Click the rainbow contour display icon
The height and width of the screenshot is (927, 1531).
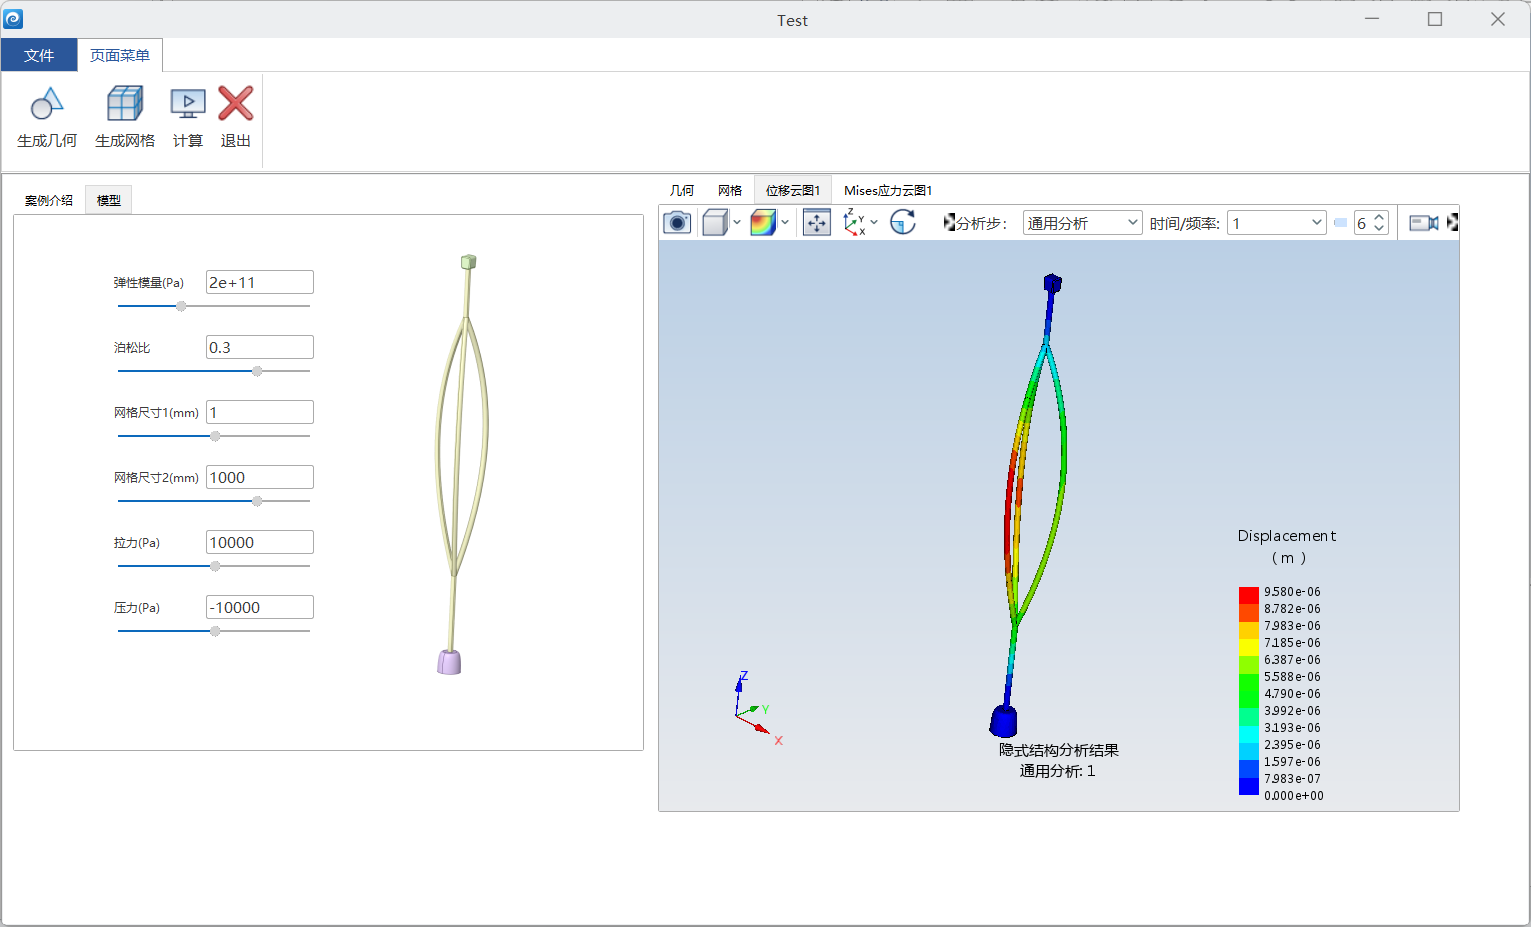tap(763, 222)
